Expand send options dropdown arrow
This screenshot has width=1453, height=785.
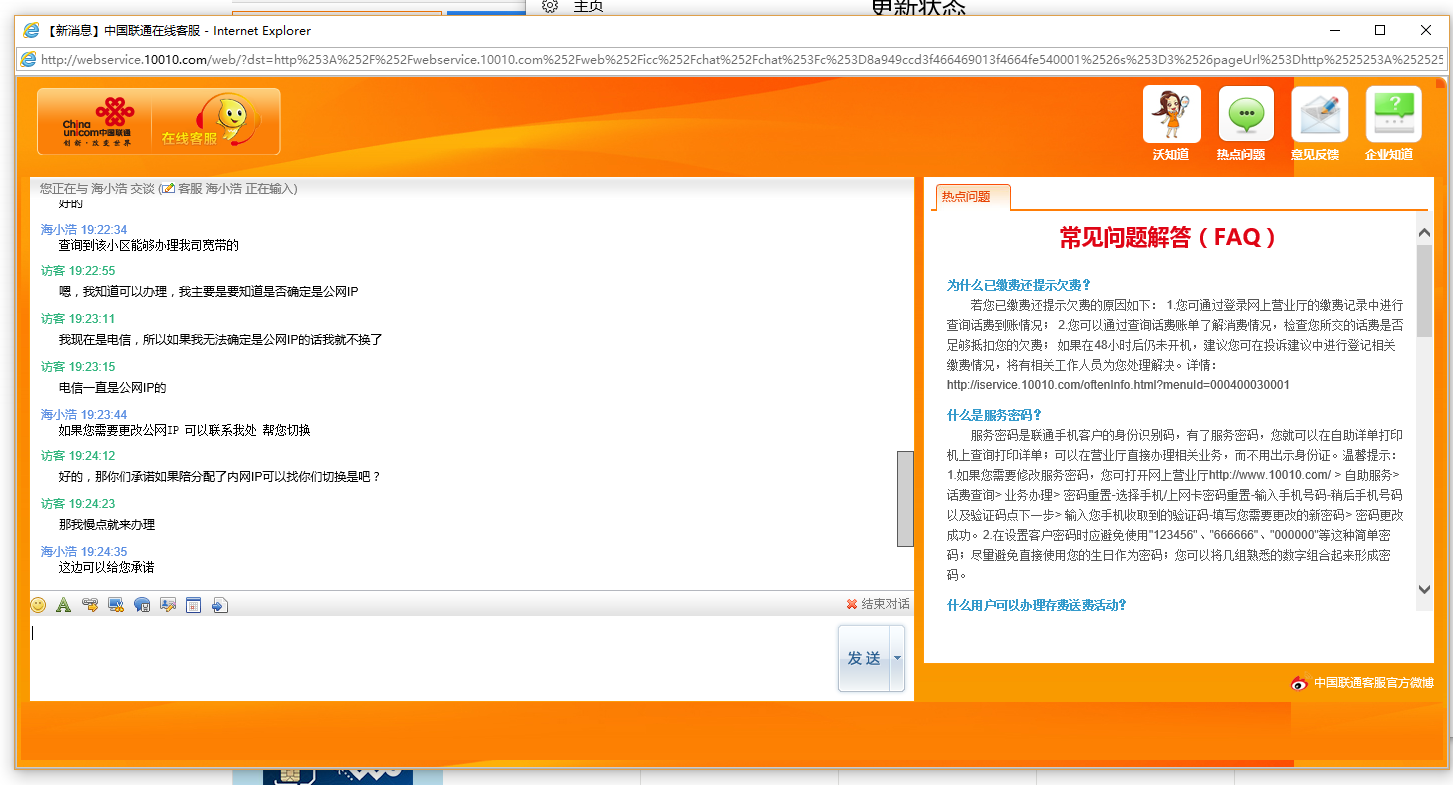pos(897,658)
